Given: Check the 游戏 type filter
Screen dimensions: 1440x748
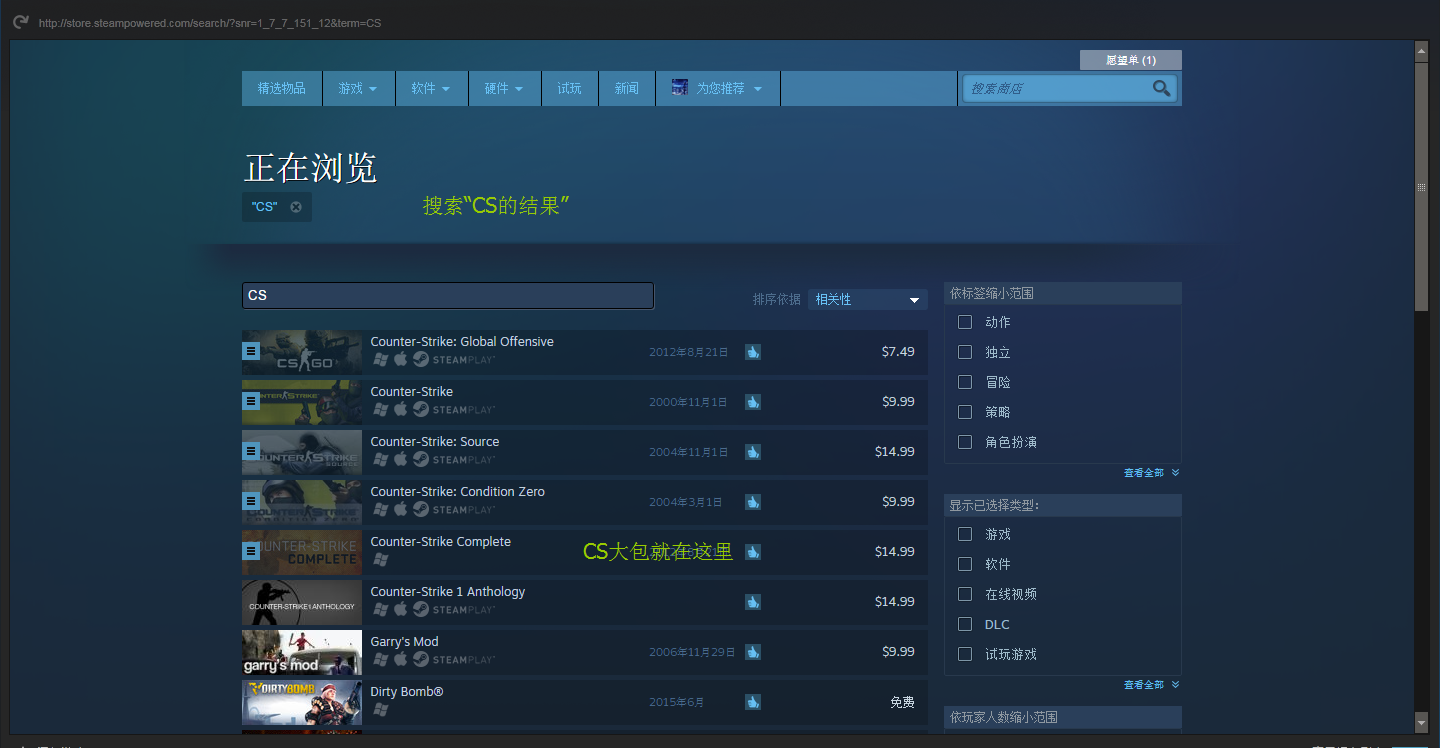Looking at the screenshot, I should pyautogui.click(x=965, y=534).
